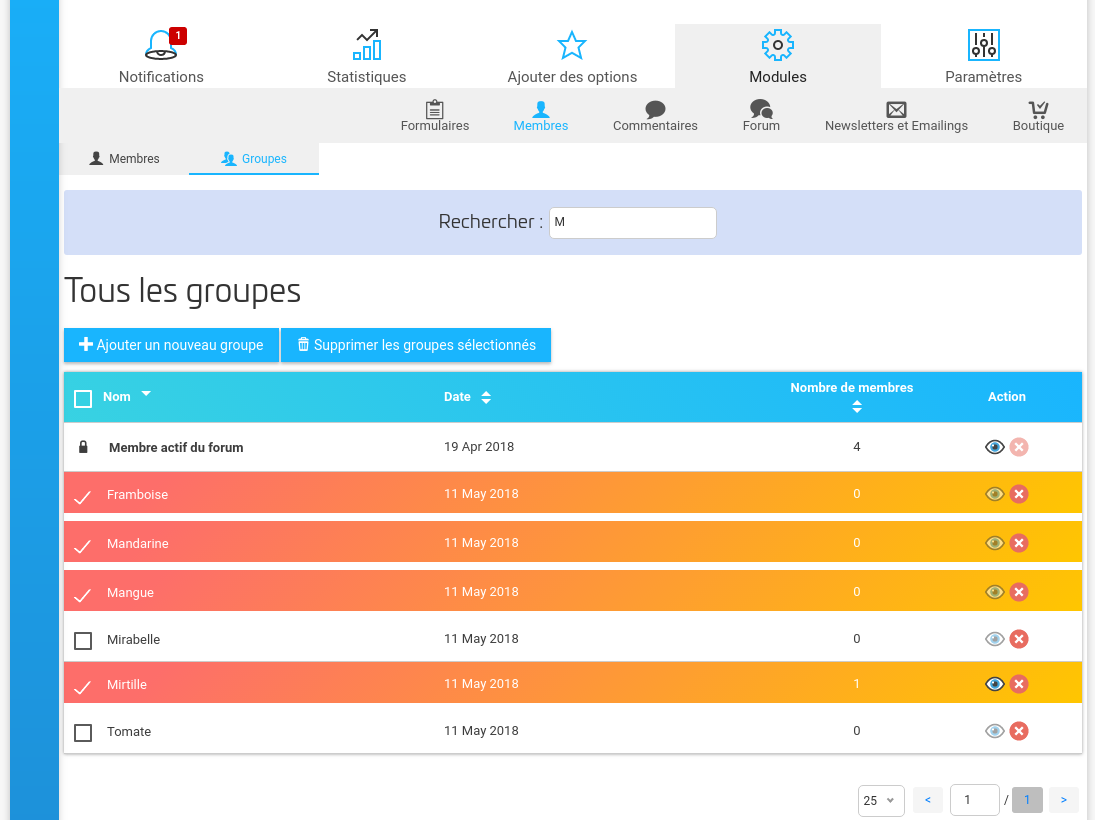Viewport: 1095px width, 820px height.
Task: Open the Newsletters et Emailings menu
Action: click(x=896, y=116)
